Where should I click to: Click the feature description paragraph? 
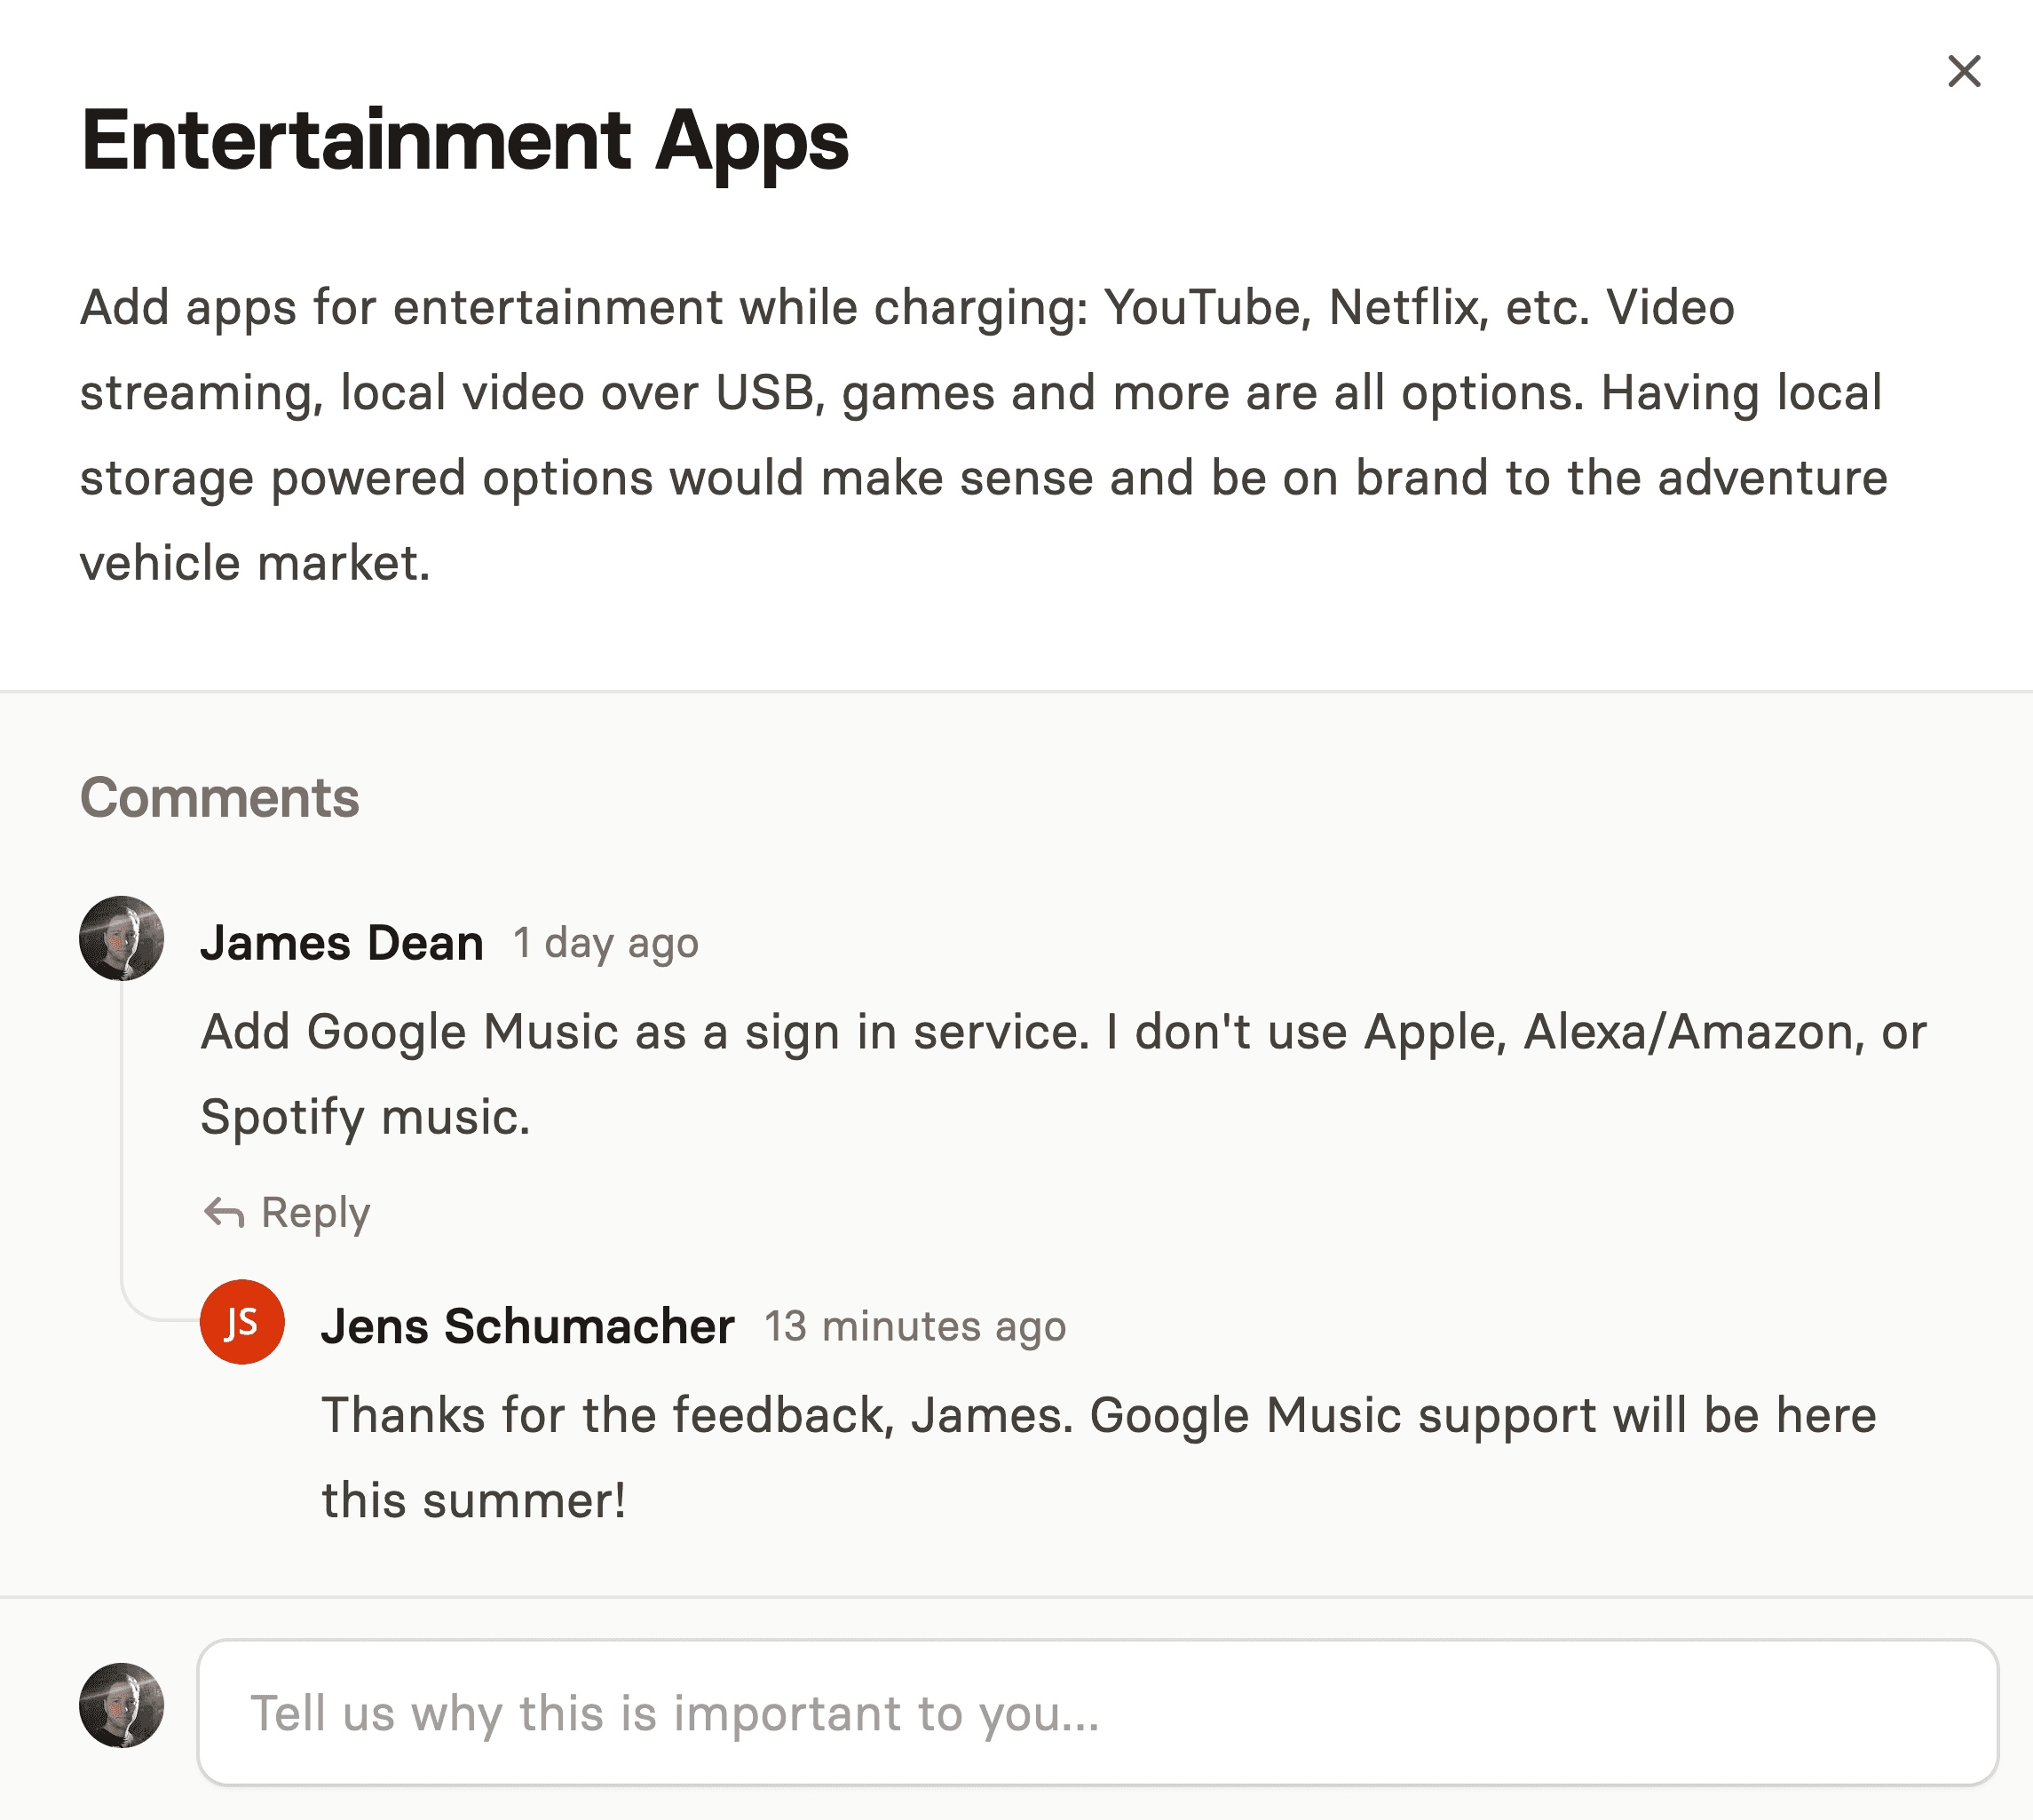pyautogui.click(x=985, y=435)
